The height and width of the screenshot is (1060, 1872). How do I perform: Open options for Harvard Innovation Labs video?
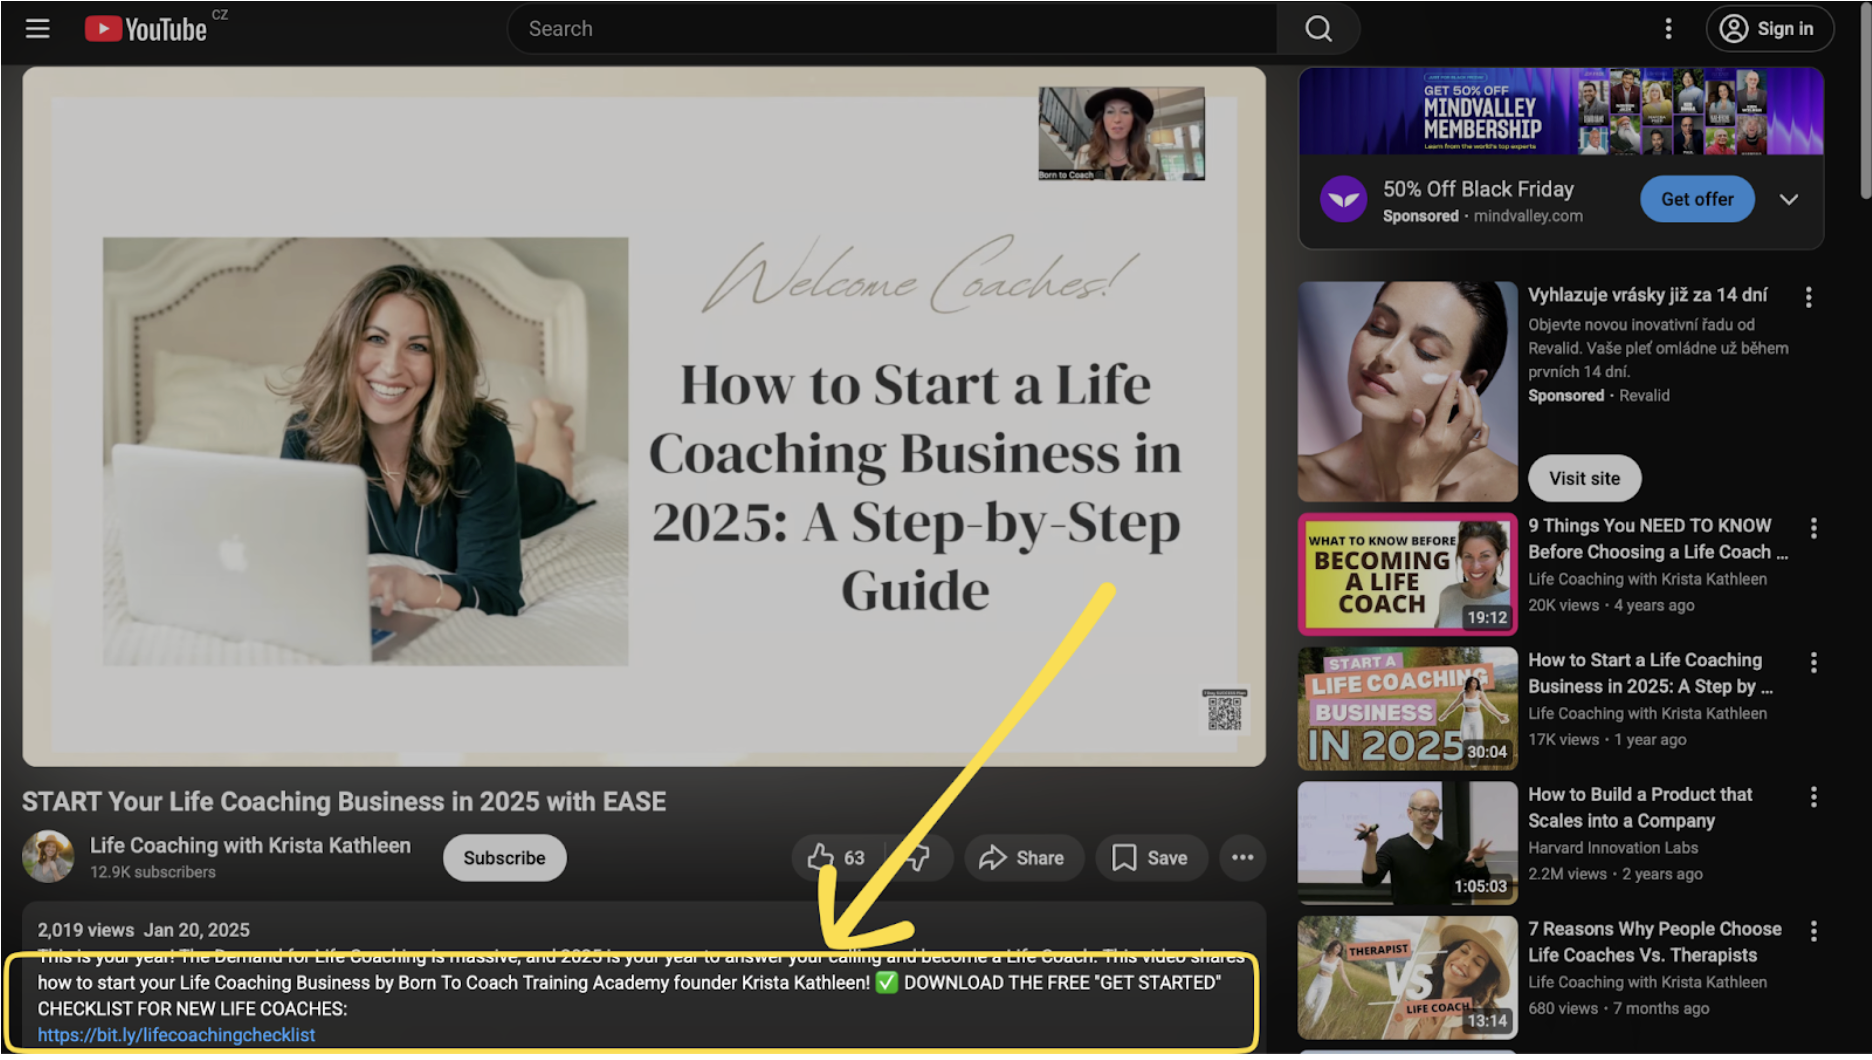pyautogui.click(x=1813, y=797)
